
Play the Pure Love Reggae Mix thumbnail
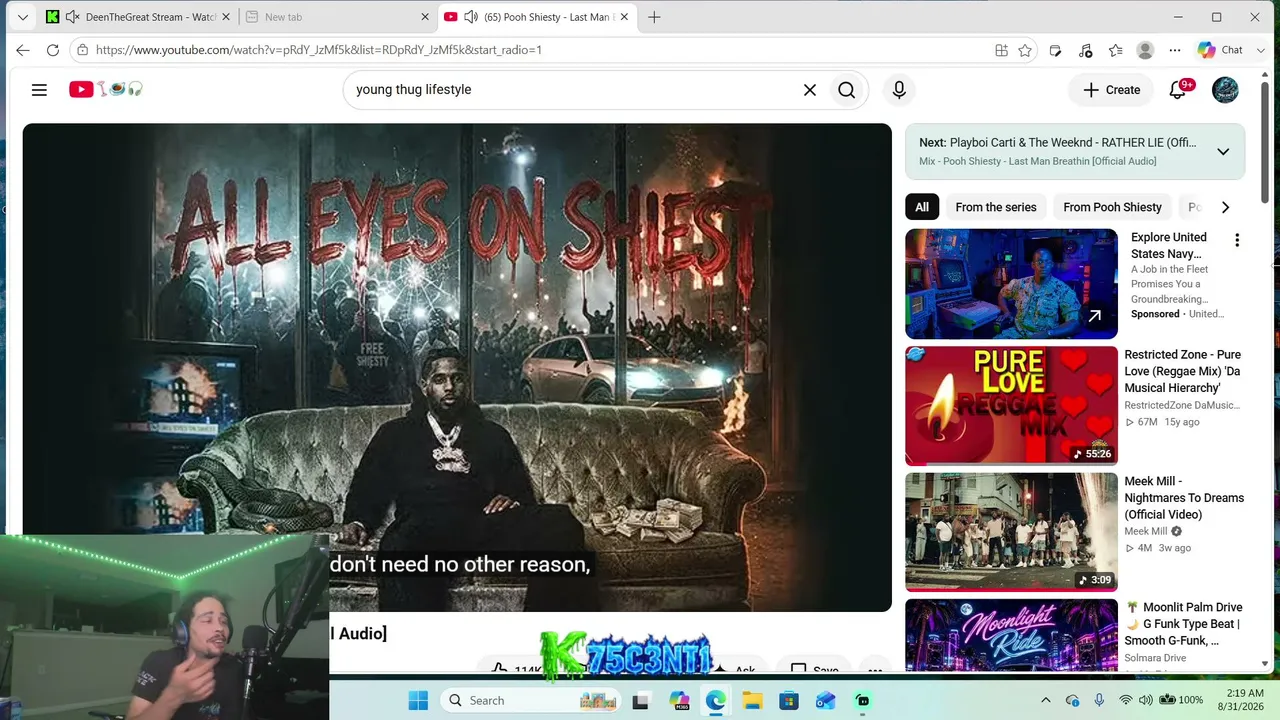(1011, 406)
